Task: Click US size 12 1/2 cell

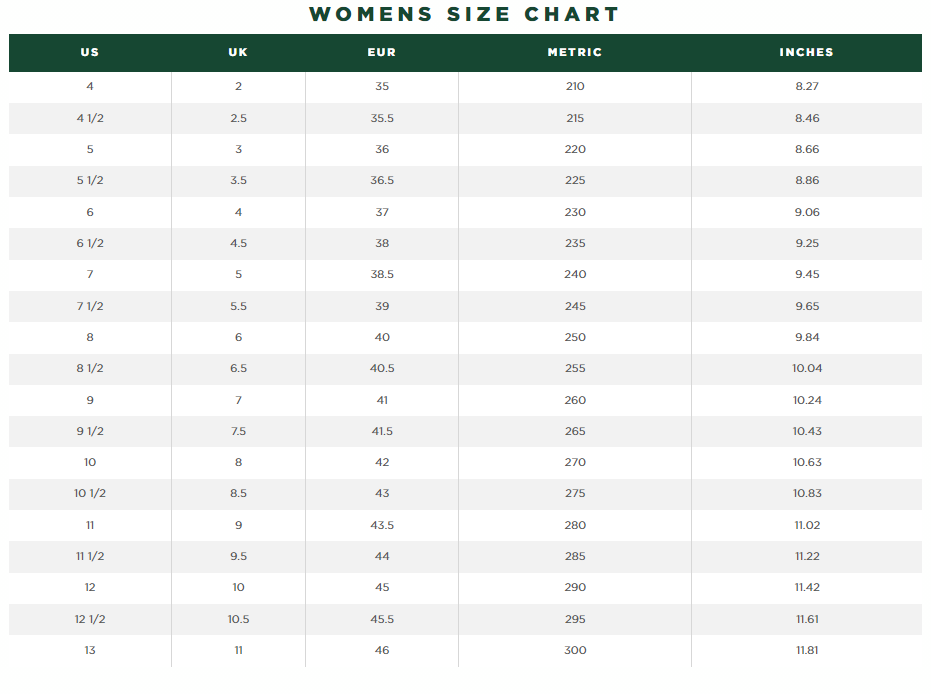Action: [90, 619]
